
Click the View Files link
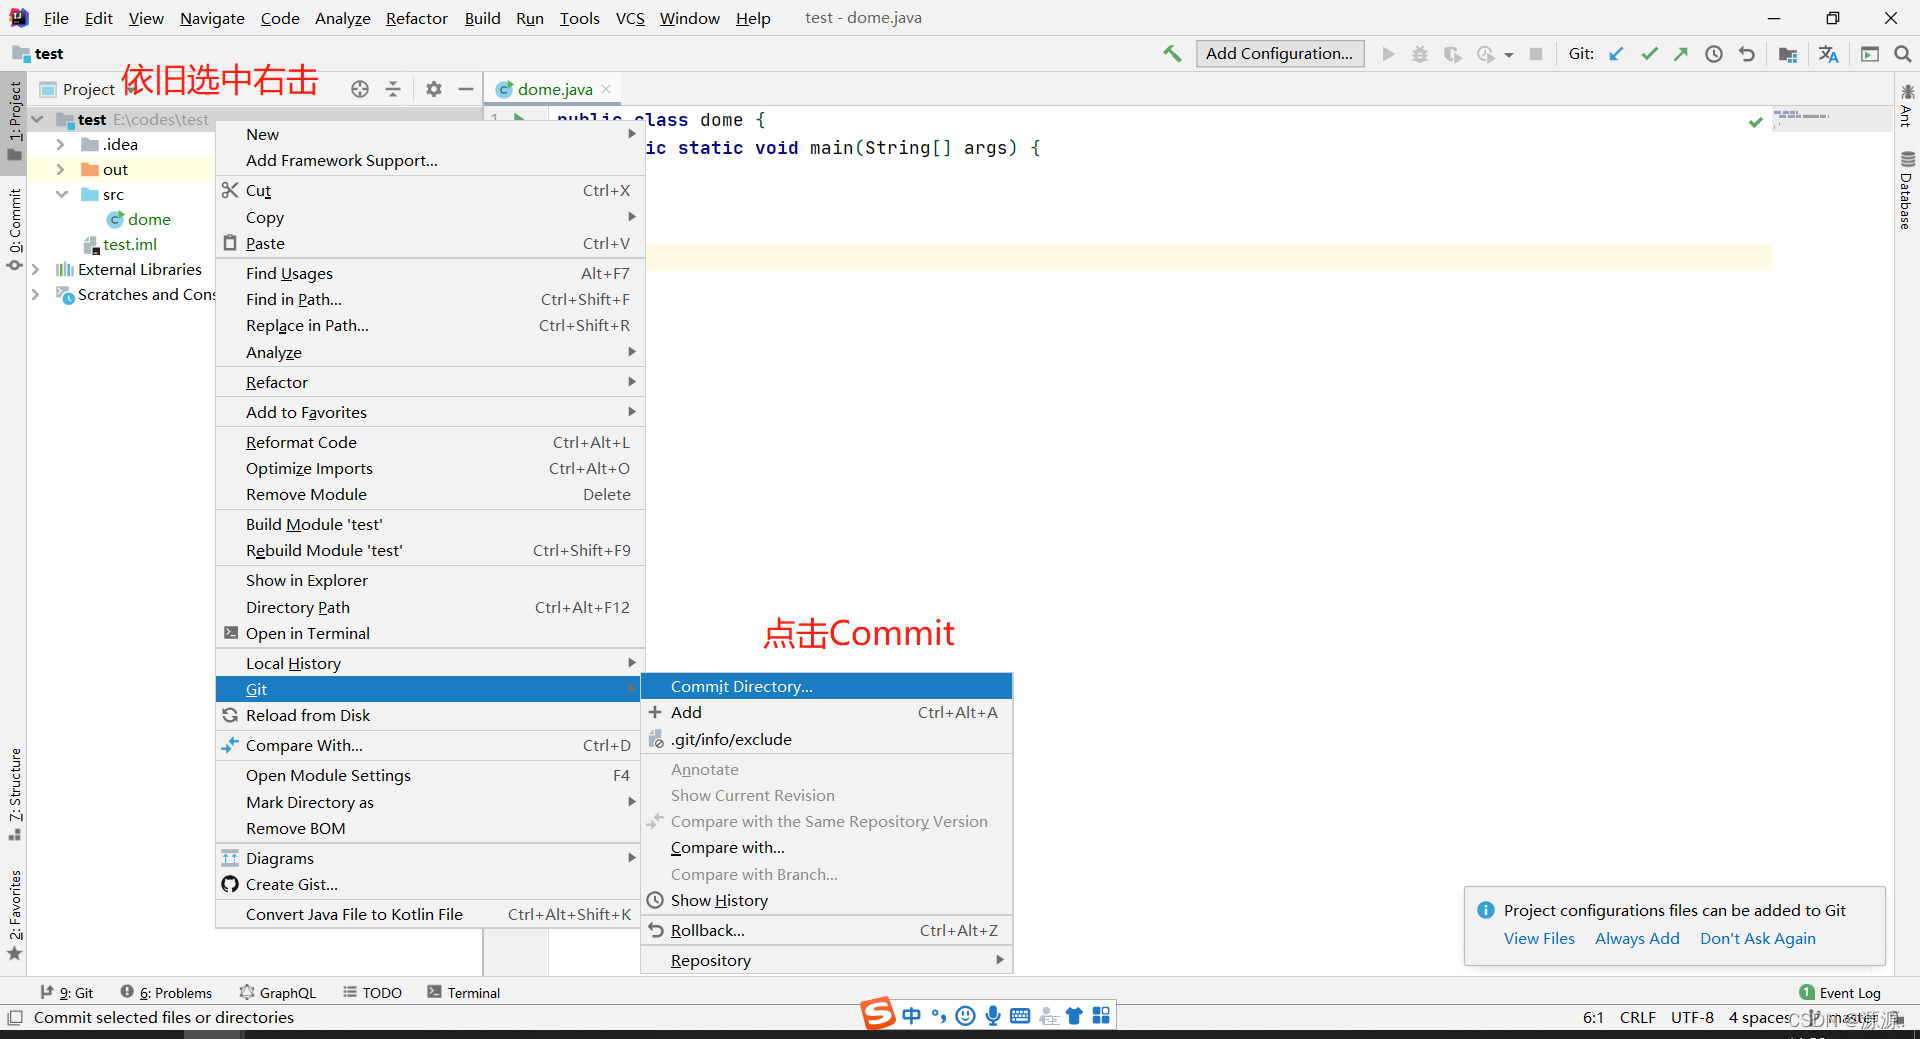click(x=1539, y=938)
